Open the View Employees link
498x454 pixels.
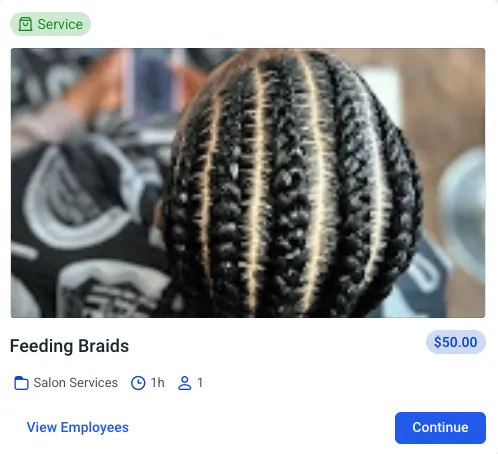[78, 427]
